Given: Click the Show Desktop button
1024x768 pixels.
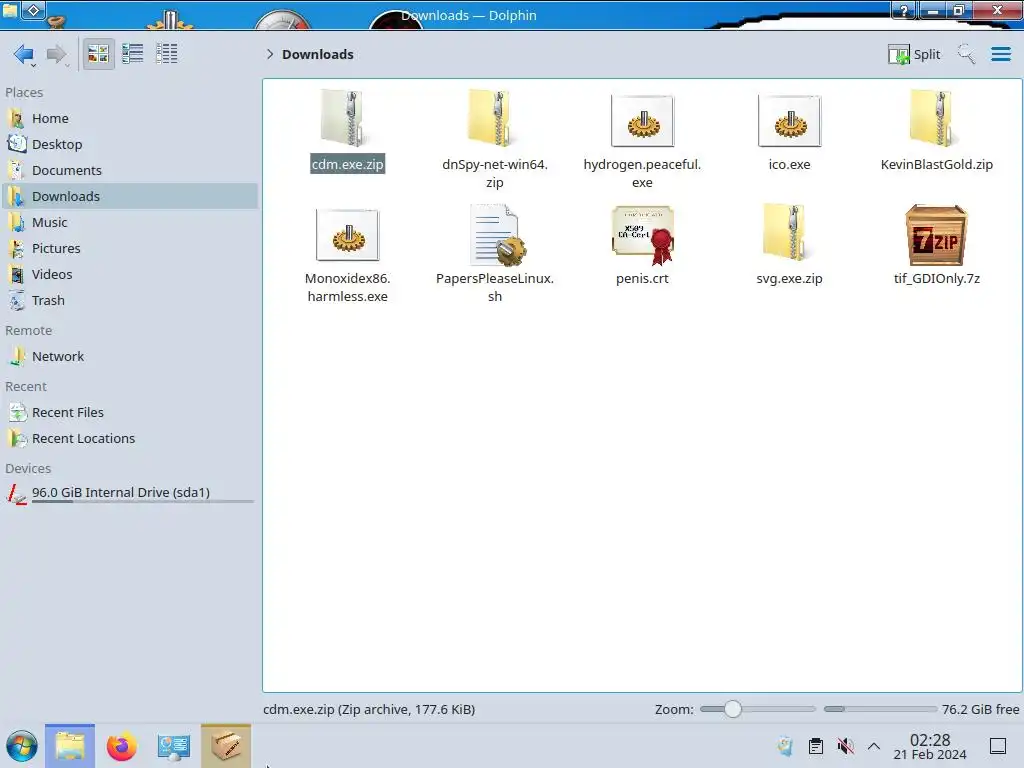Looking at the screenshot, I should pos(998,746).
